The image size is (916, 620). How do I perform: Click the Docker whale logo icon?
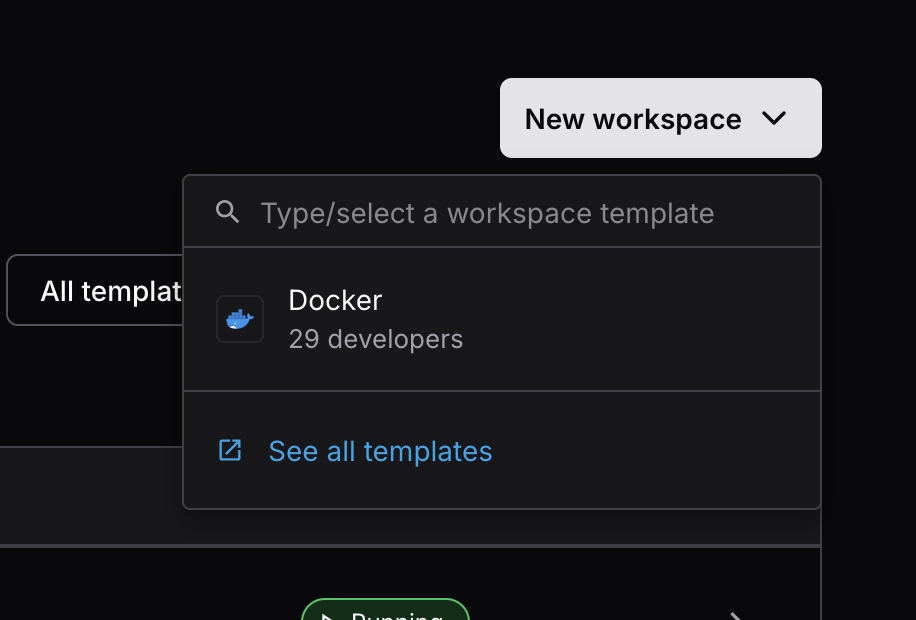click(x=240, y=319)
